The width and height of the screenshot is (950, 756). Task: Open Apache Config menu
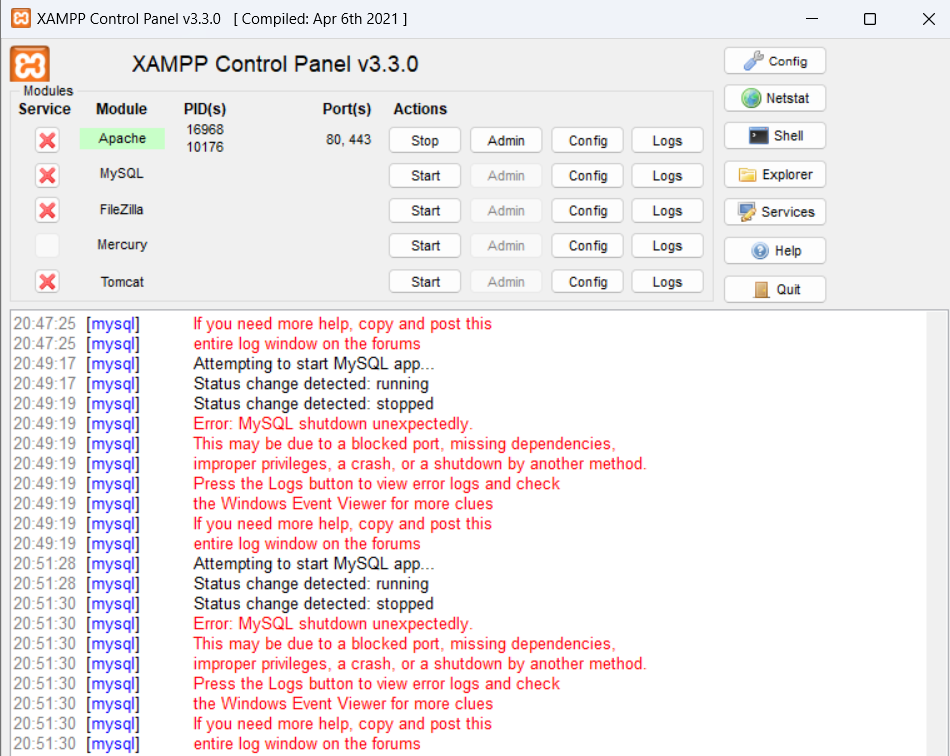(x=588, y=141)
